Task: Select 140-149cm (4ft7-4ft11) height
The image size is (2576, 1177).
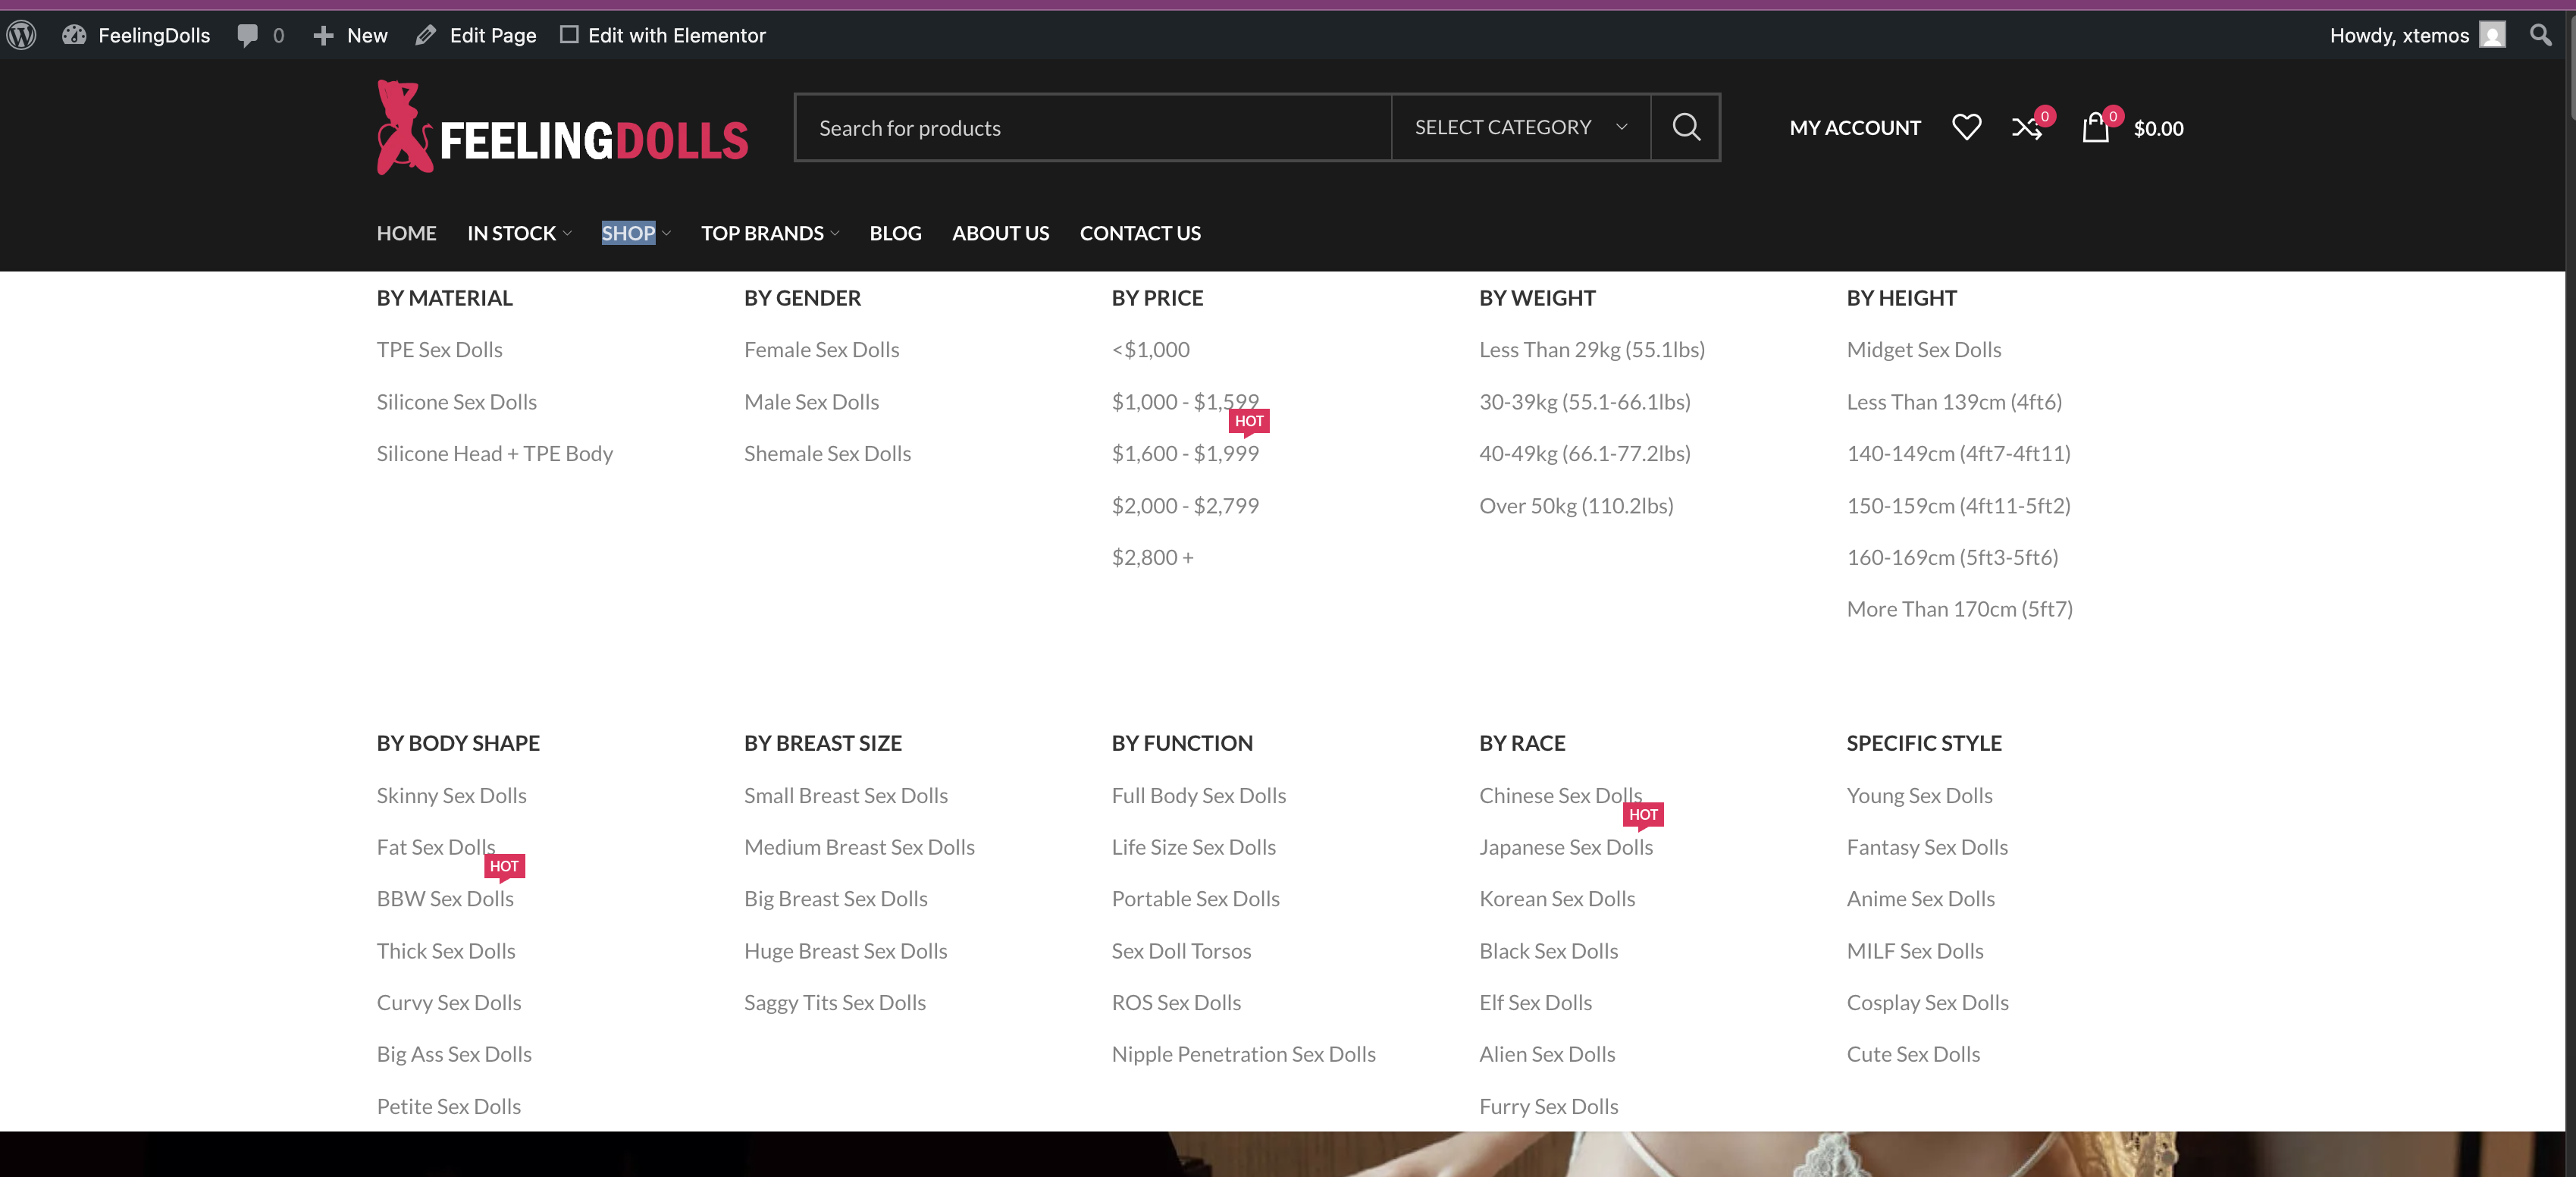Action: (x=1958, y=454)
